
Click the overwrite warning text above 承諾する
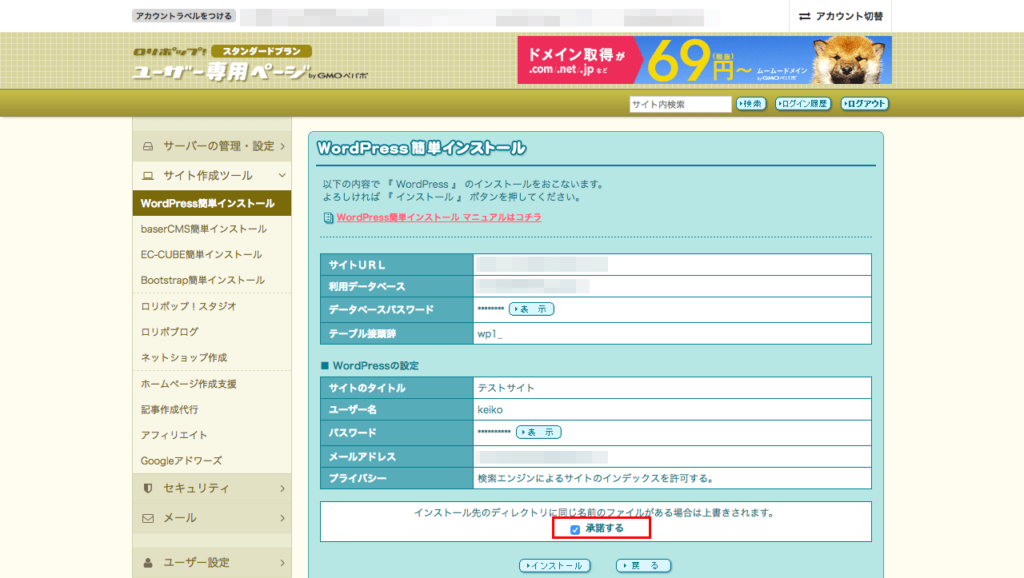pos(594,513)
